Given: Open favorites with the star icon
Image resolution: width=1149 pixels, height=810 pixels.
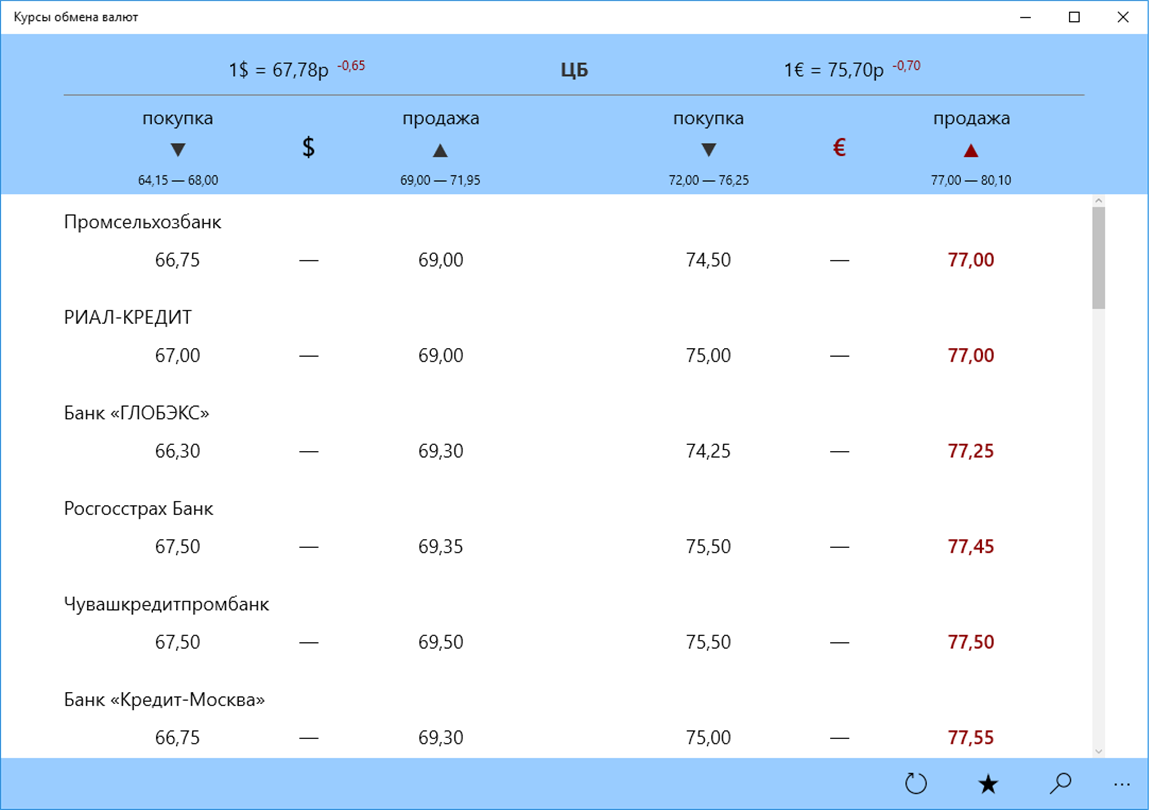Looking at the screenshot, I should click(x=988, y=784).
